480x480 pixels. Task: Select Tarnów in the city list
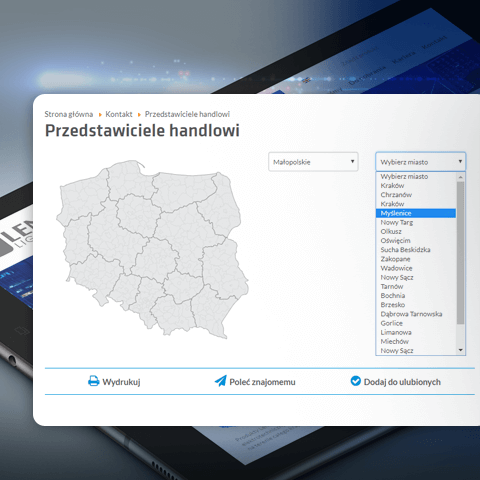(x=416, y=287)
